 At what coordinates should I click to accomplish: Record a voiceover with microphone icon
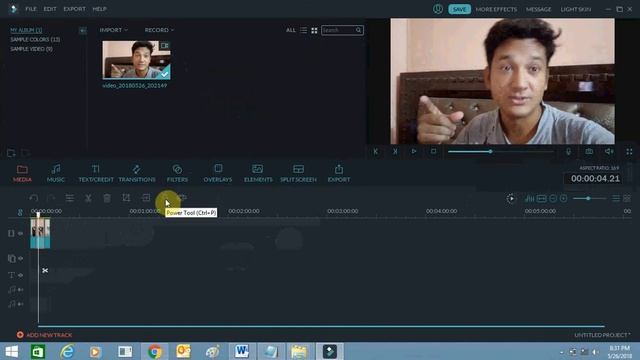click(x=568, y=151)
